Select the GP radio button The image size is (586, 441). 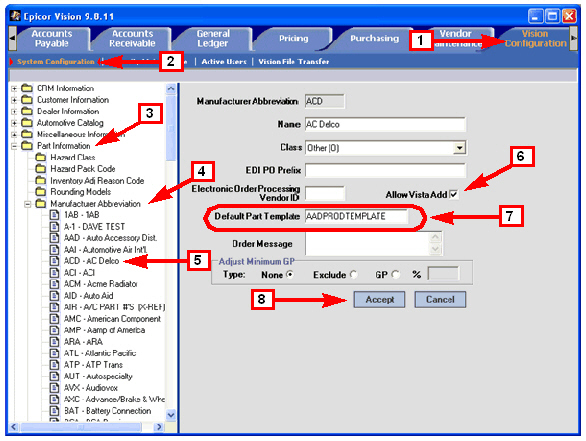(396, 275)
